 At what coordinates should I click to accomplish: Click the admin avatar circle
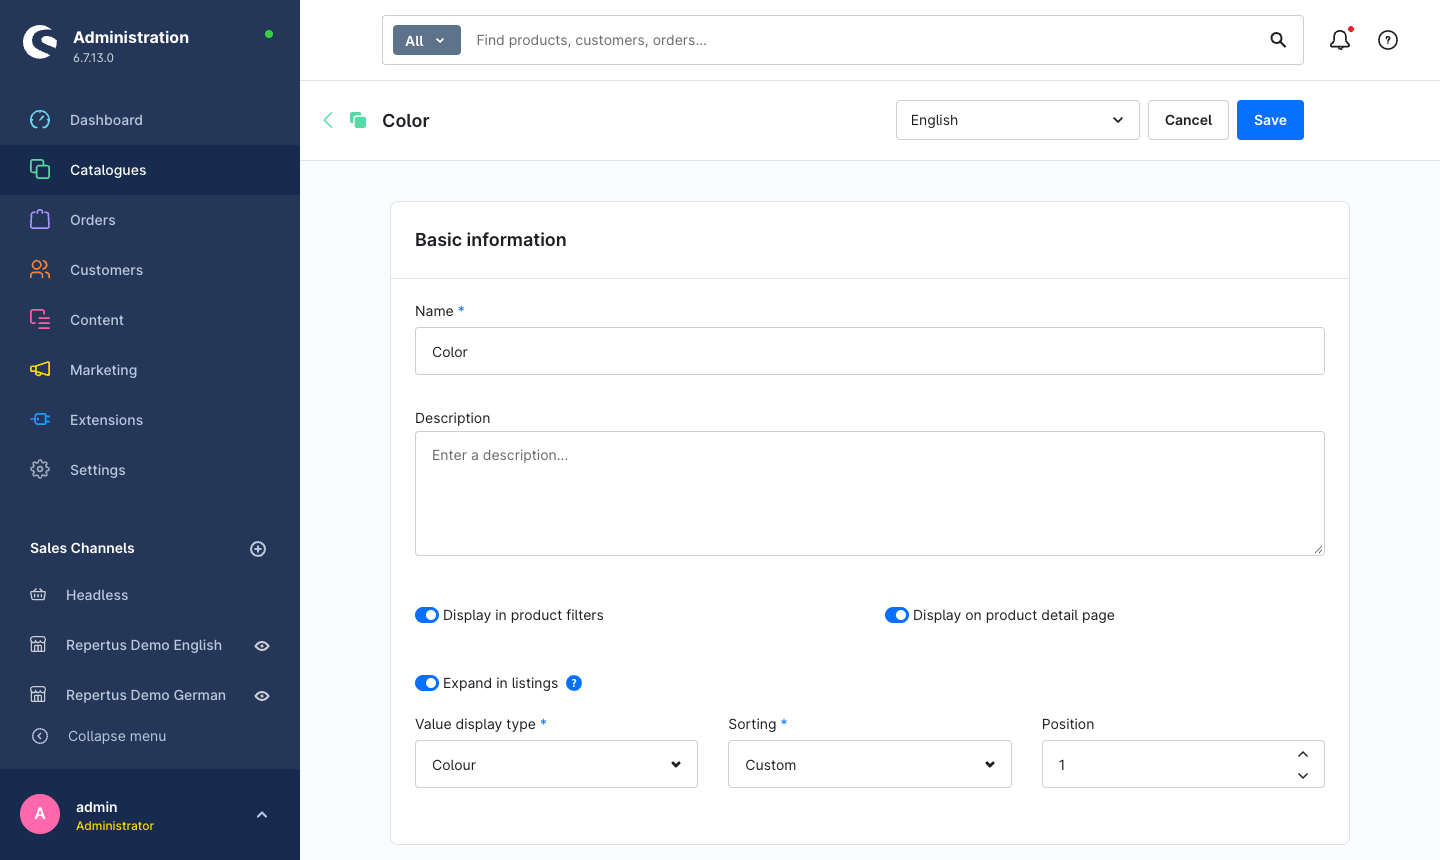pyautogui.click(x=40, y=814)
